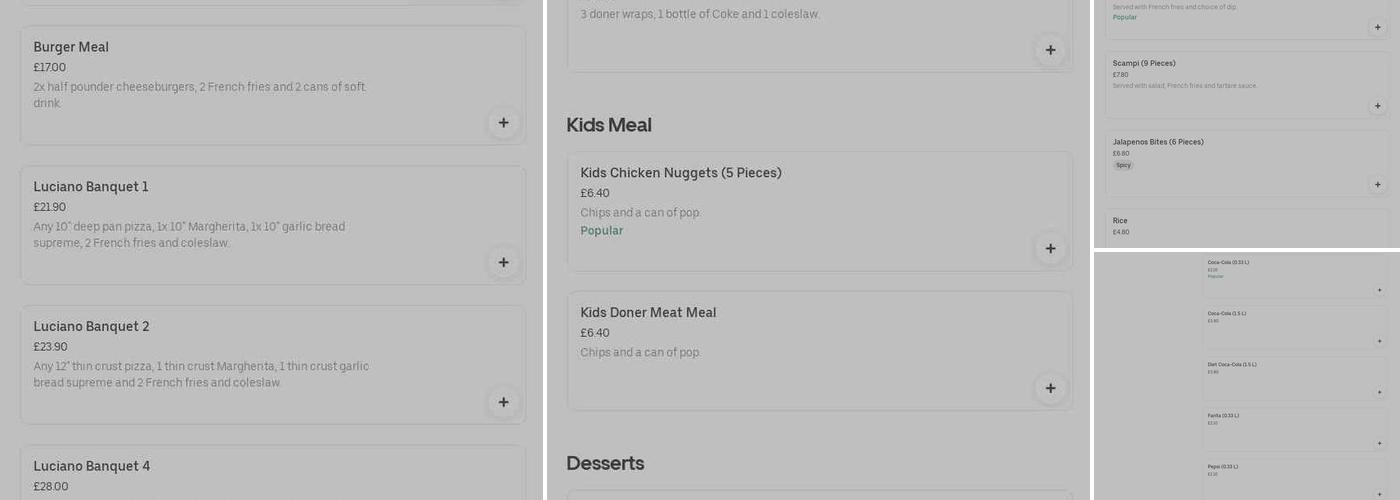Add Luciano Banquet 2 to order
Viewport: 1400px width, 500px height.
click(503, 402)
